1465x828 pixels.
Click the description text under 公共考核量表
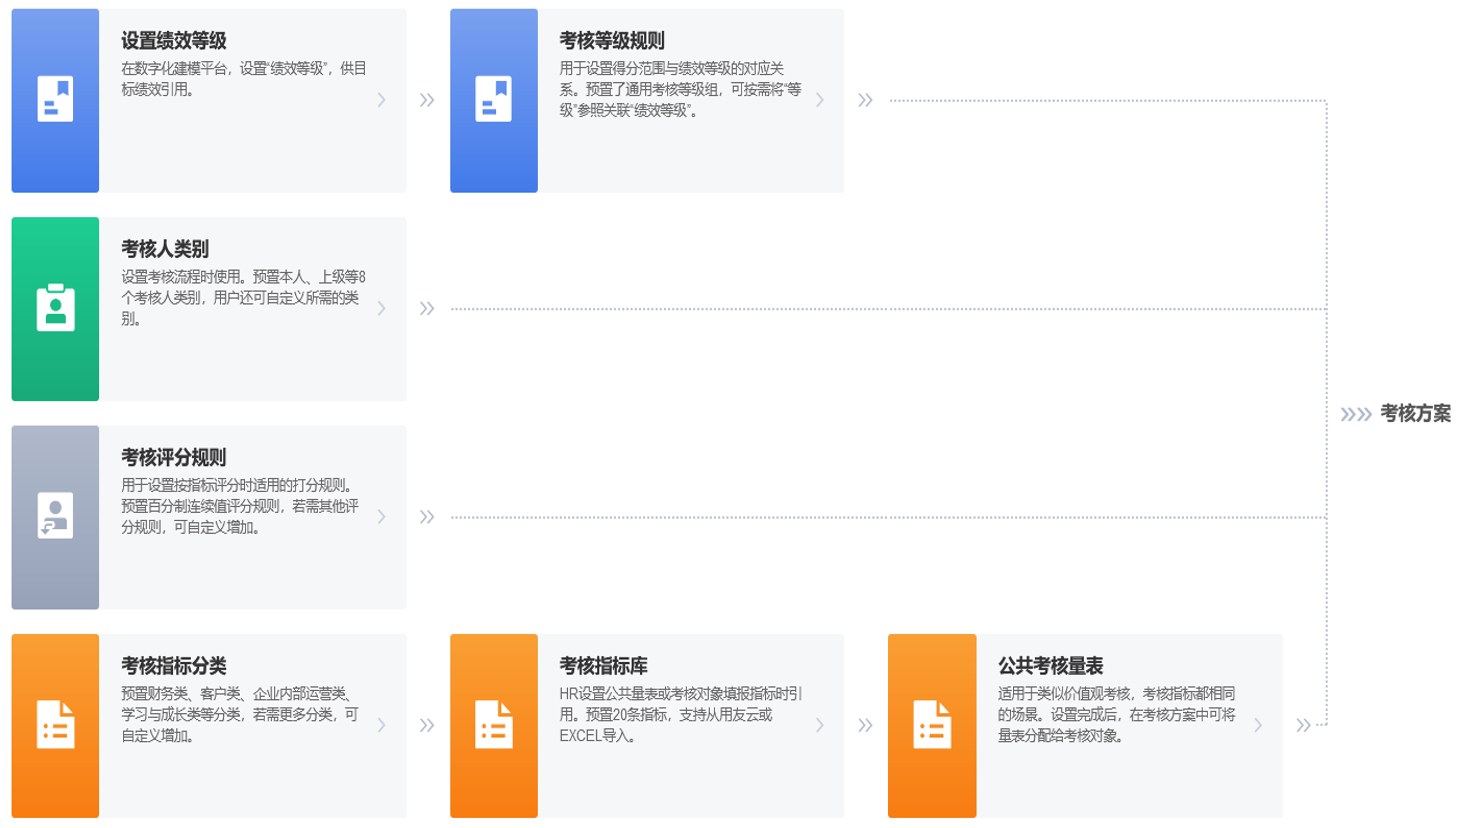pyautogui.click(x=1117, y=714)
